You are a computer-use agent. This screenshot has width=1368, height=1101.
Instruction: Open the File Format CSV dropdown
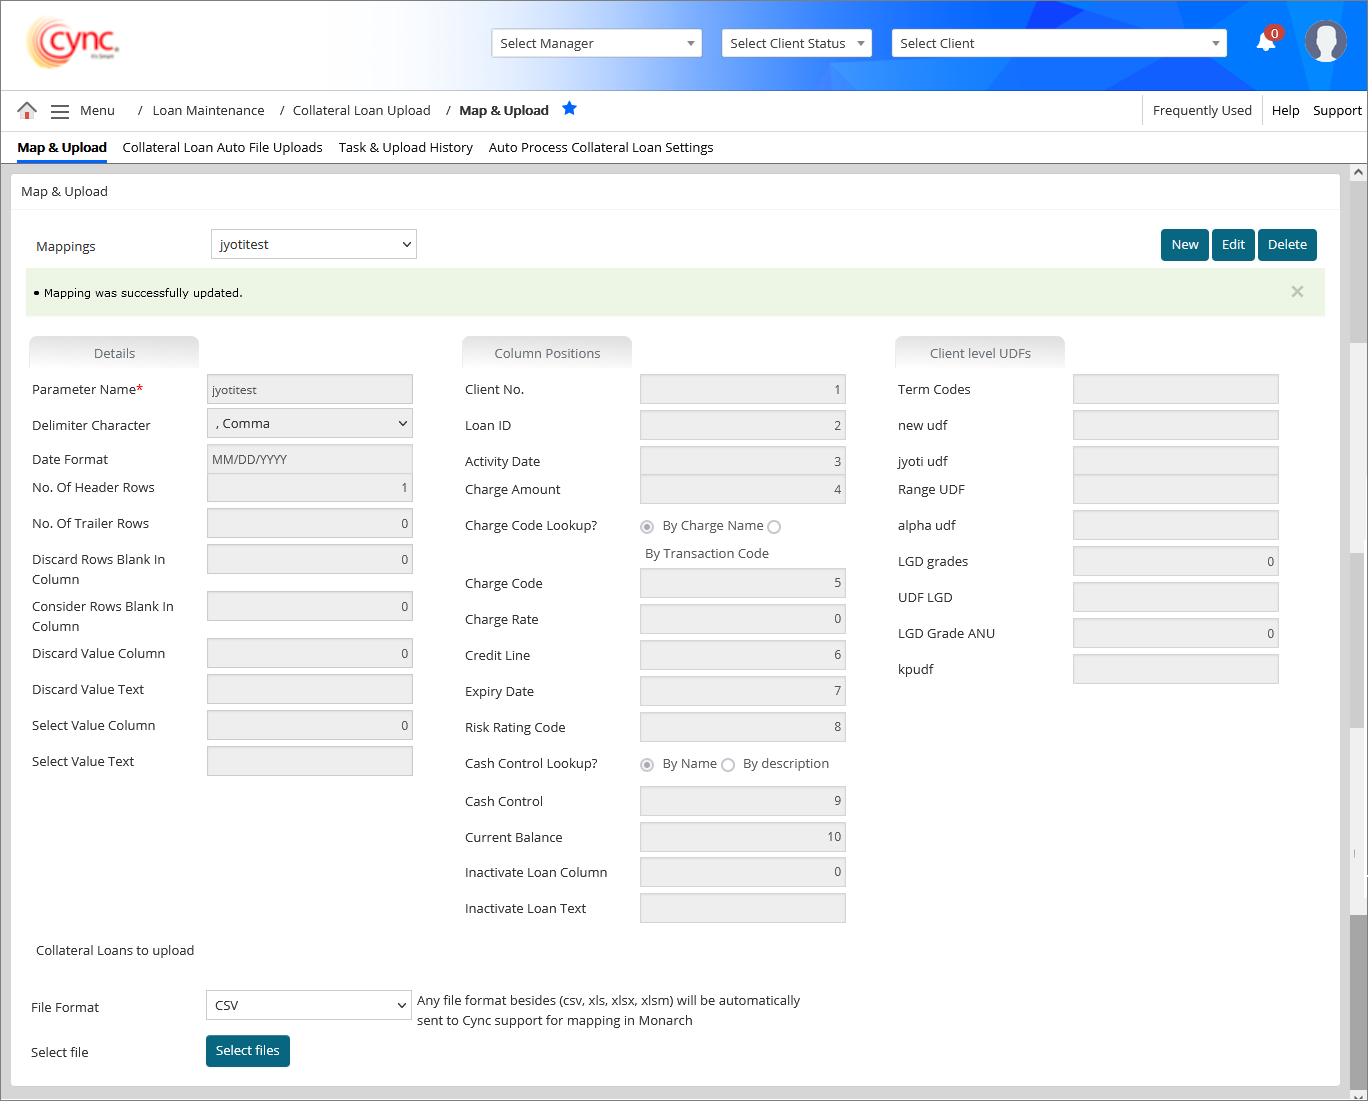[308, 1005]
